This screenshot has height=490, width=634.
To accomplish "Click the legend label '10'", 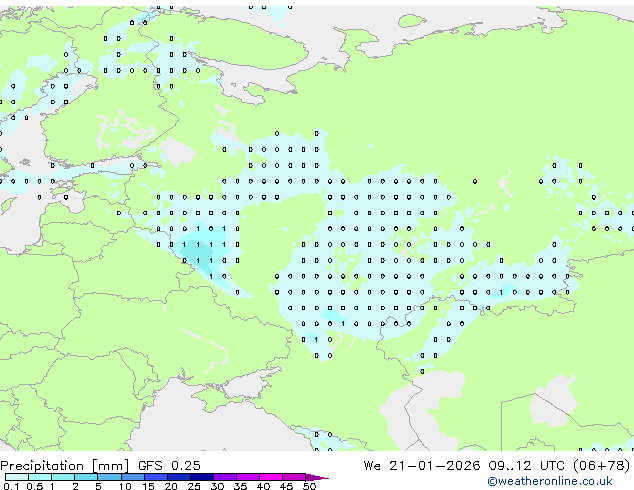I will tap(125, 486).
